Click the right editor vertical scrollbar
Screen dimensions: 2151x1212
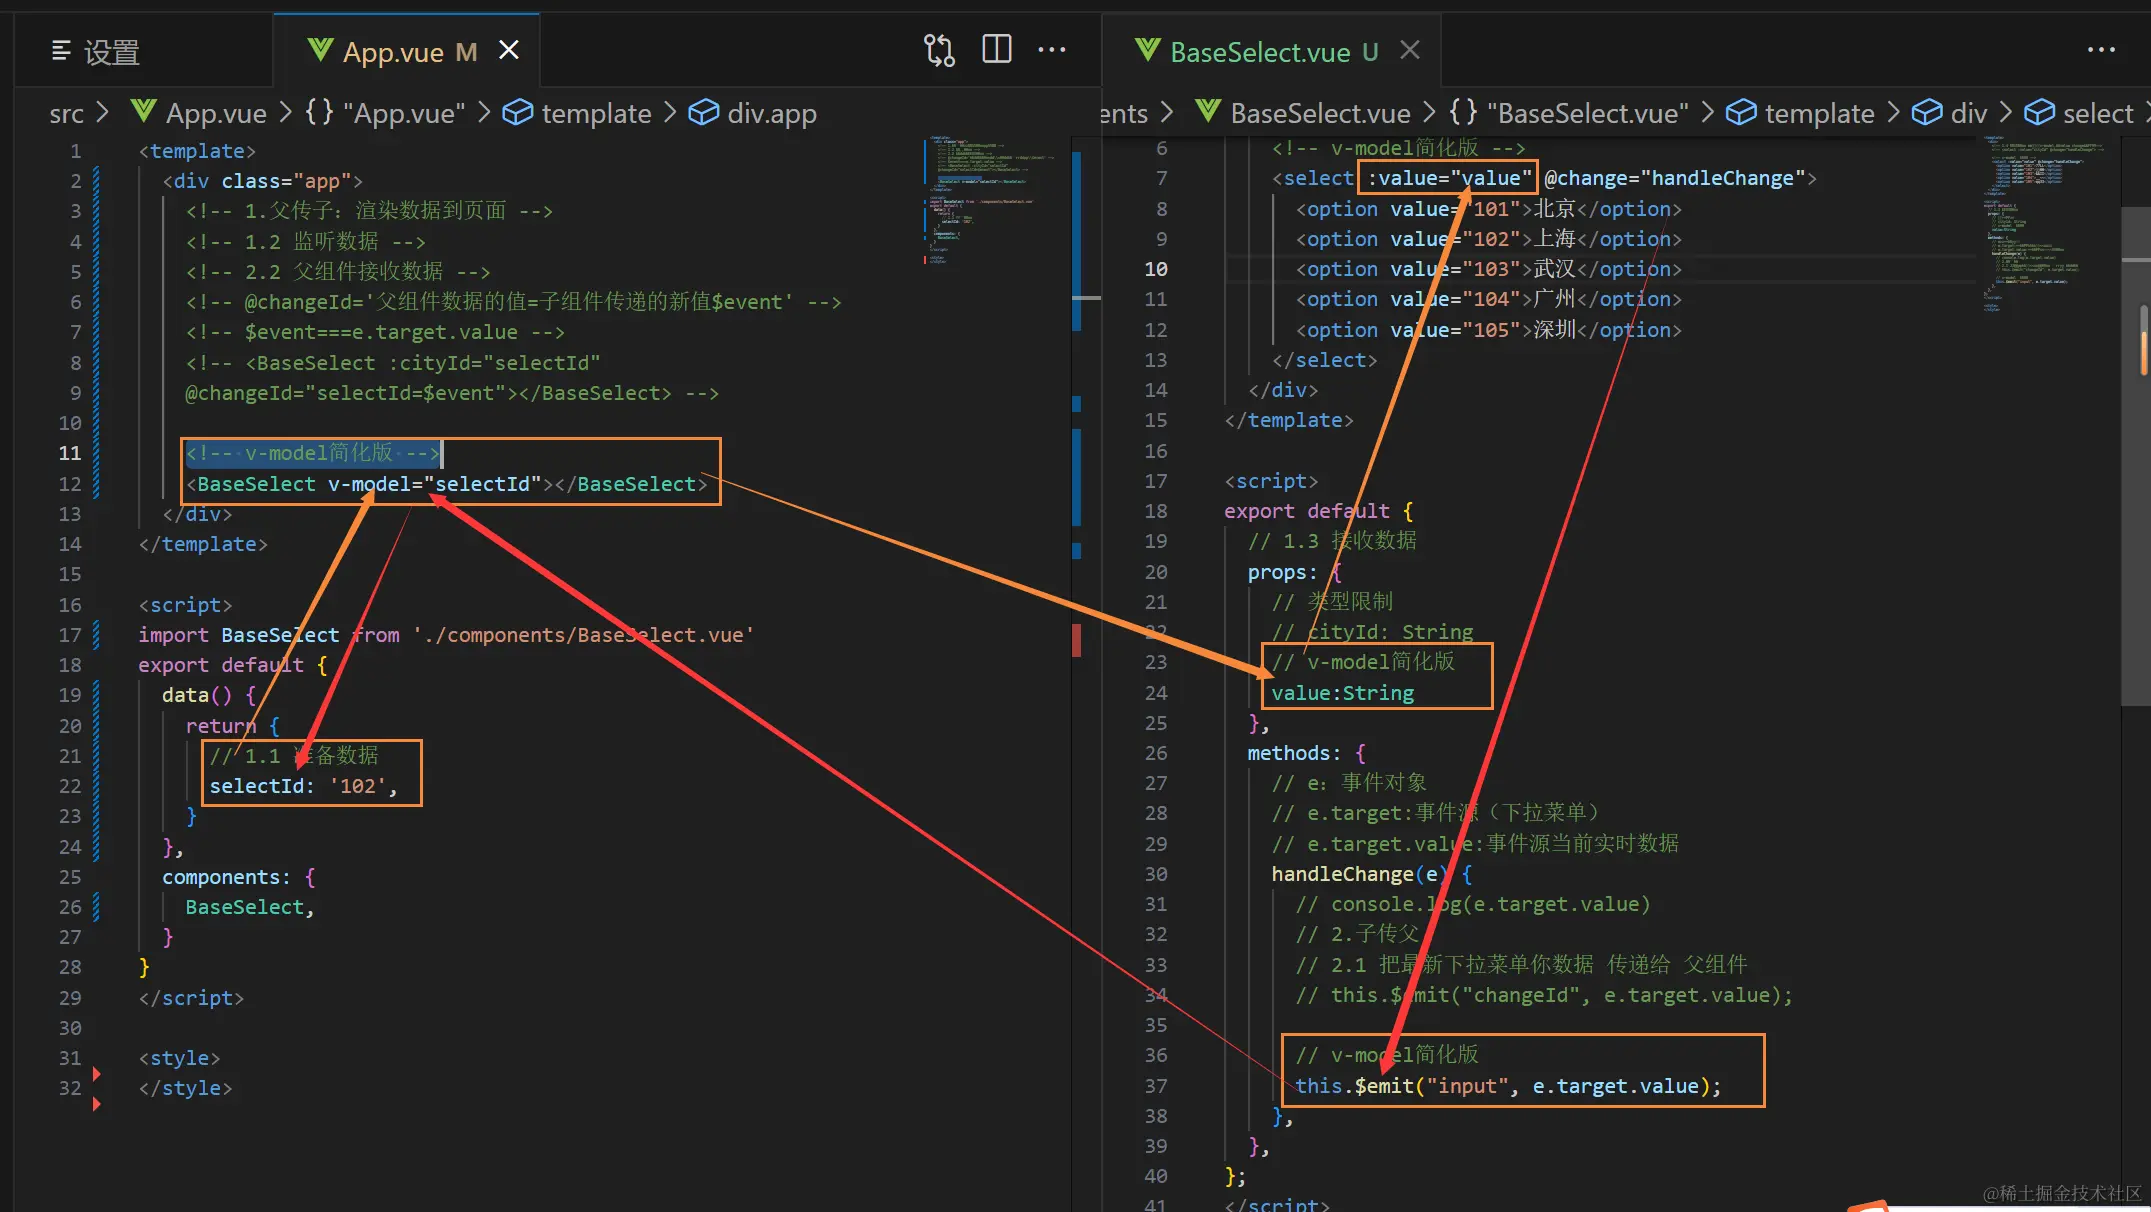pyautogui.click(x=2136, y=456)
